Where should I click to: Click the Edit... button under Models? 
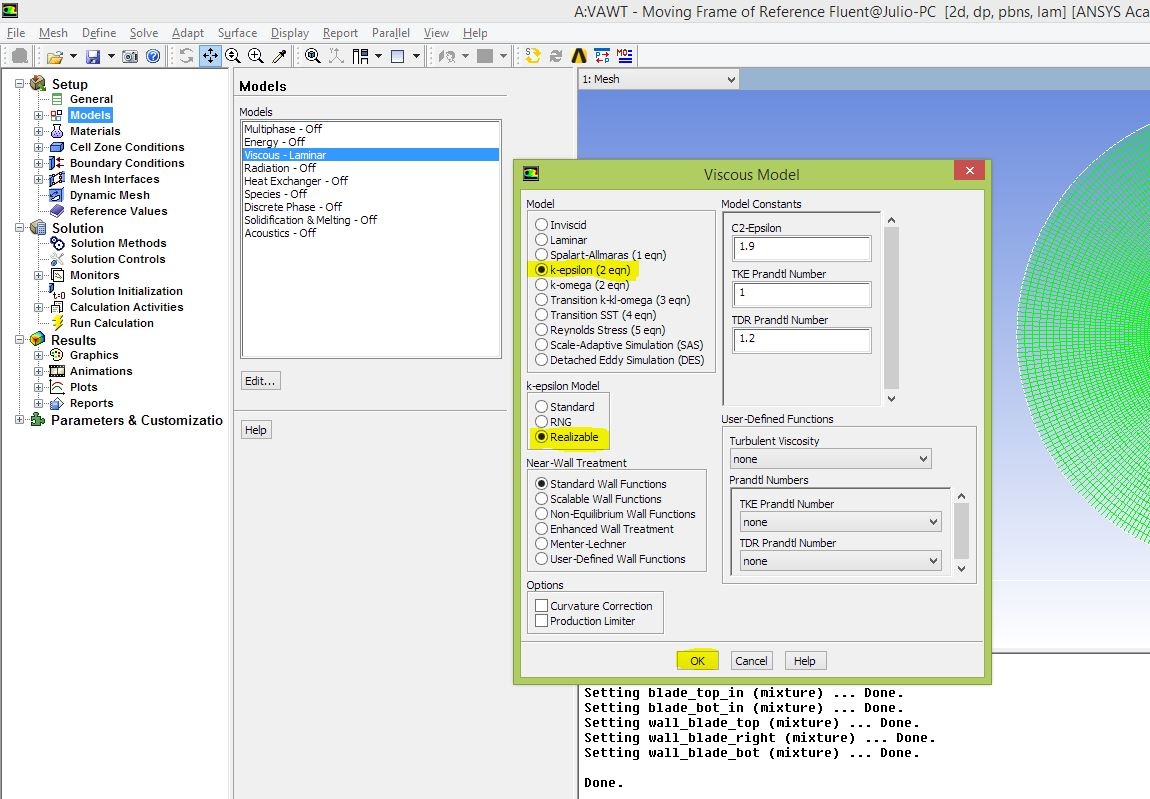(260, 382)
